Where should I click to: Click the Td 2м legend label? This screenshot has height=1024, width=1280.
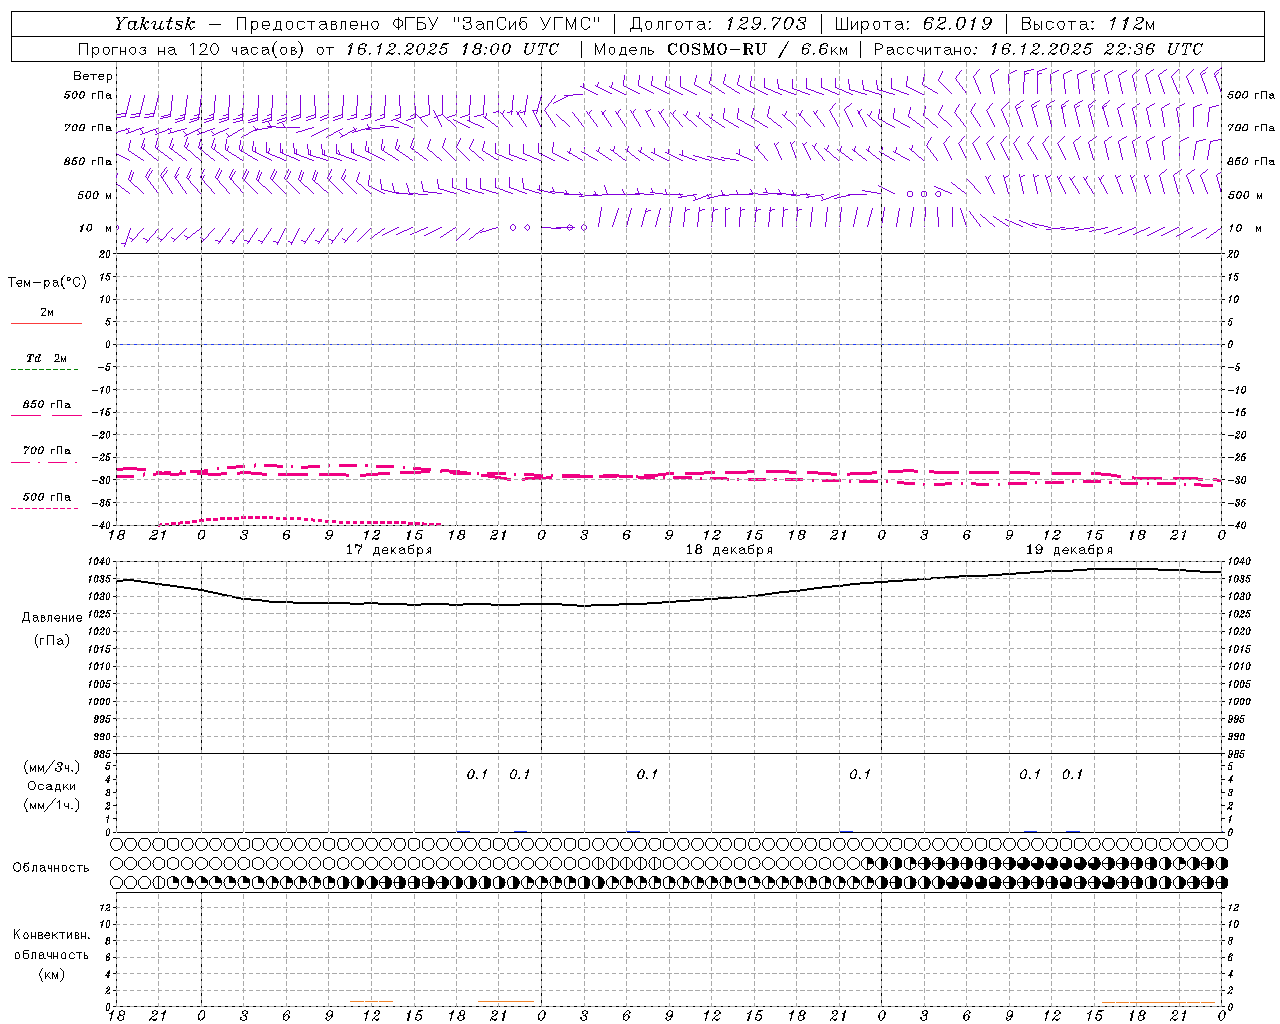(47, 358)
